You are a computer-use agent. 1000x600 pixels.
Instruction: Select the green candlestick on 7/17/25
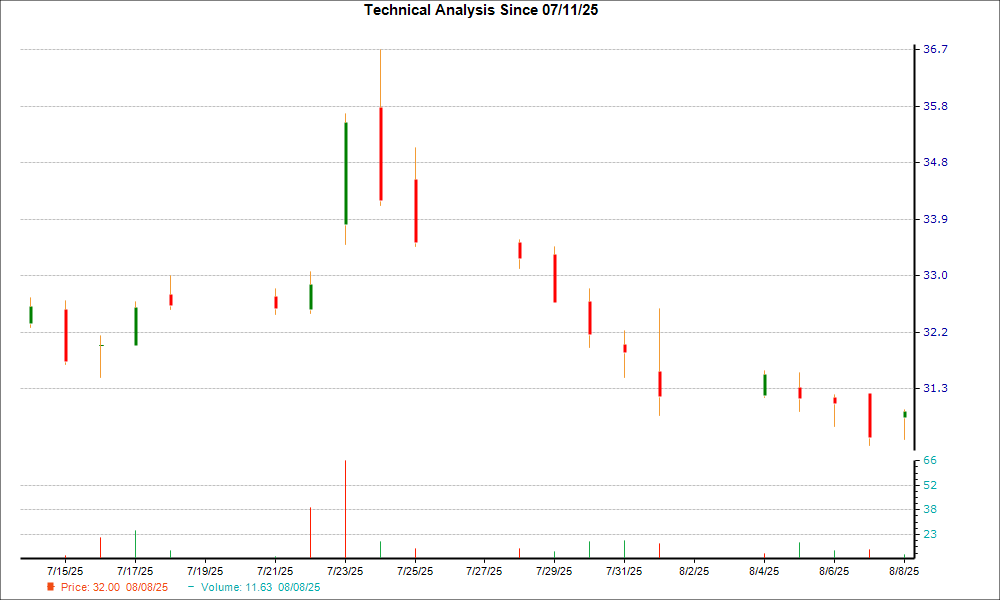coord(136,326)
